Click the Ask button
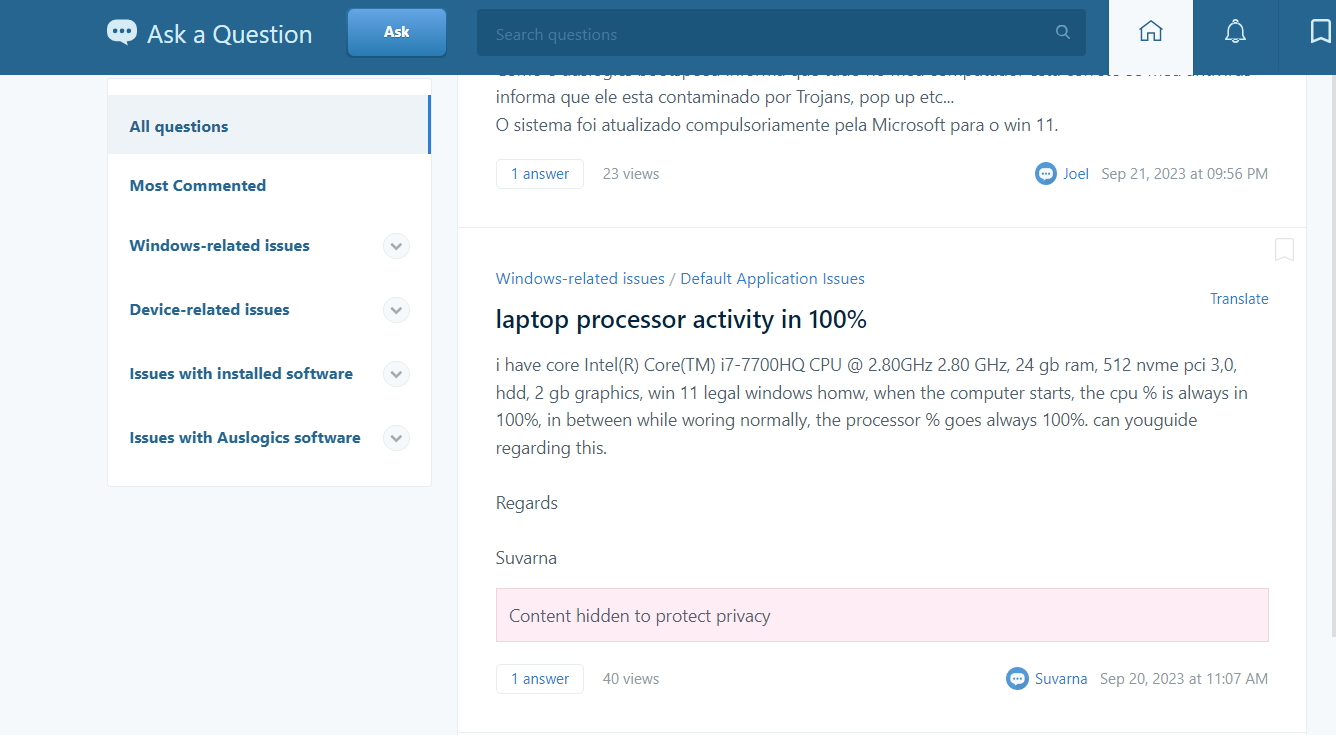1336x735 pixels. click(397, 32)
